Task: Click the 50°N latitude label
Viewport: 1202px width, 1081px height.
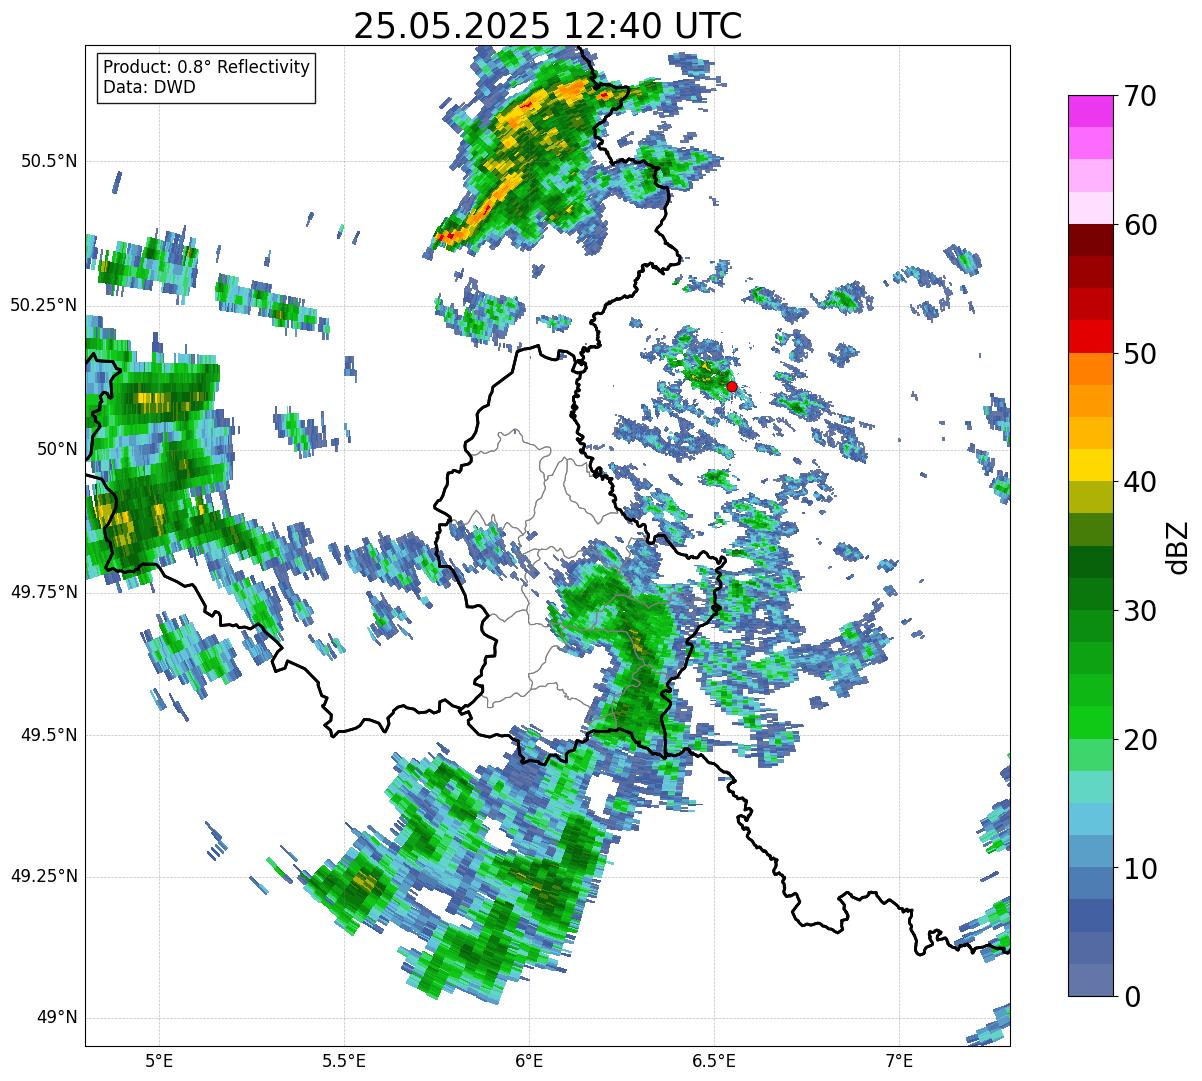Action: click(x=56, y=449)
